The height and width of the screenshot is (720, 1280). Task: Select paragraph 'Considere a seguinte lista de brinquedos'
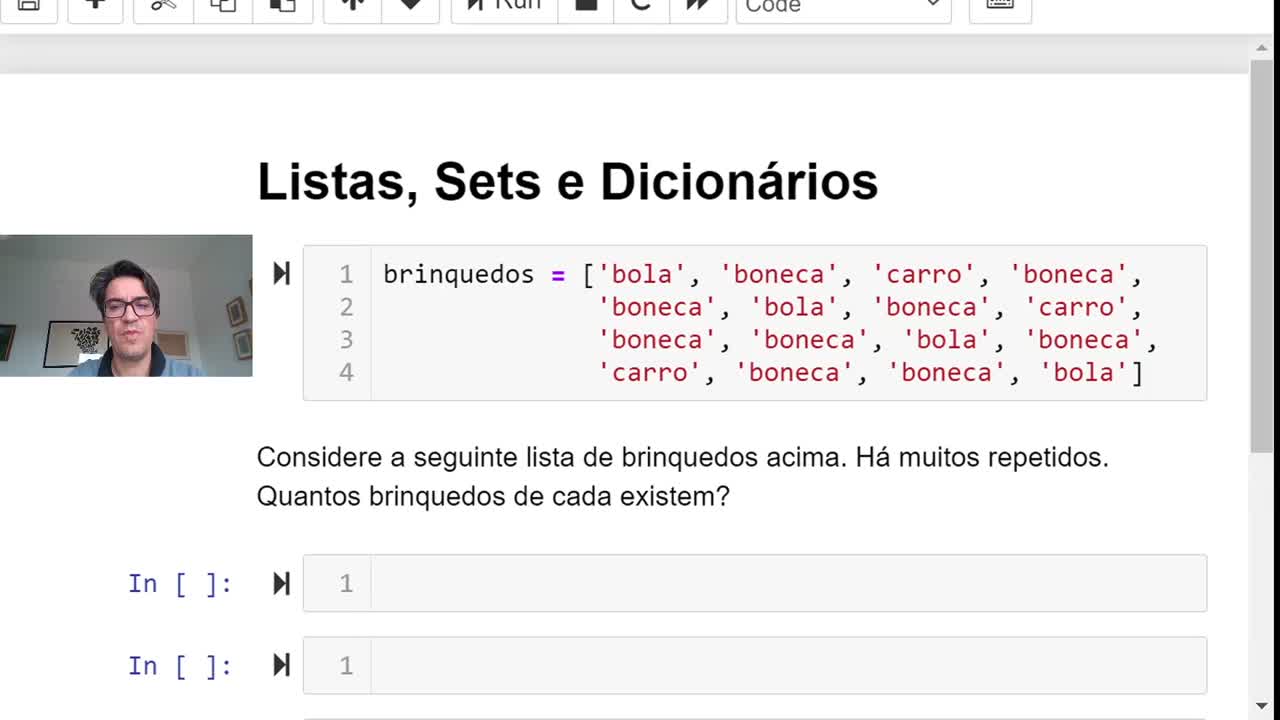coord(683,458)
